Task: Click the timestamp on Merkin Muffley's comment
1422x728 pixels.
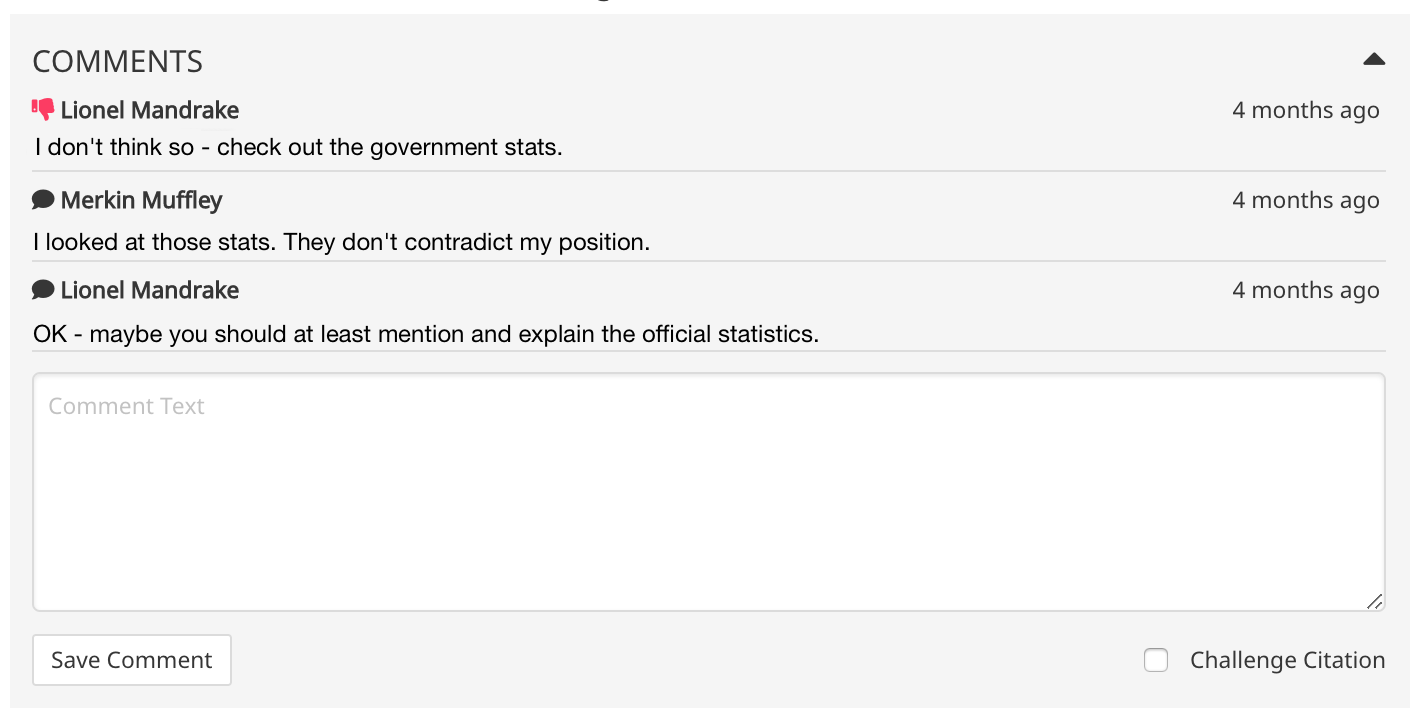Action: [x=1306, y=200]
